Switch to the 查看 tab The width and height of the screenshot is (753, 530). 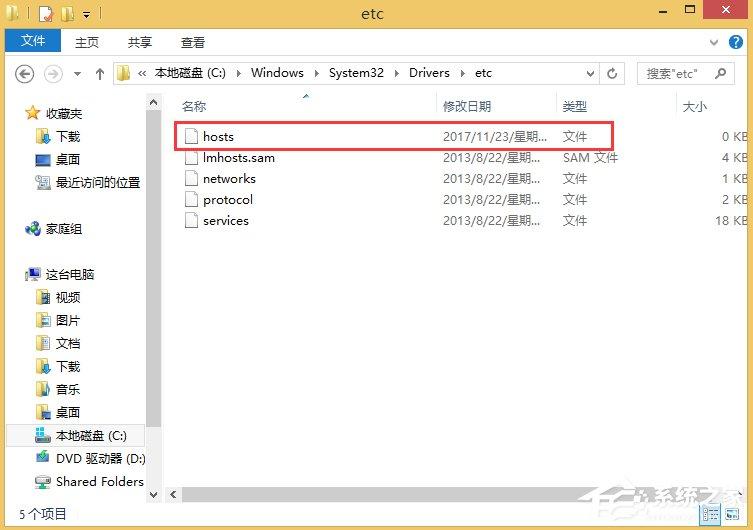pos(193,42)
